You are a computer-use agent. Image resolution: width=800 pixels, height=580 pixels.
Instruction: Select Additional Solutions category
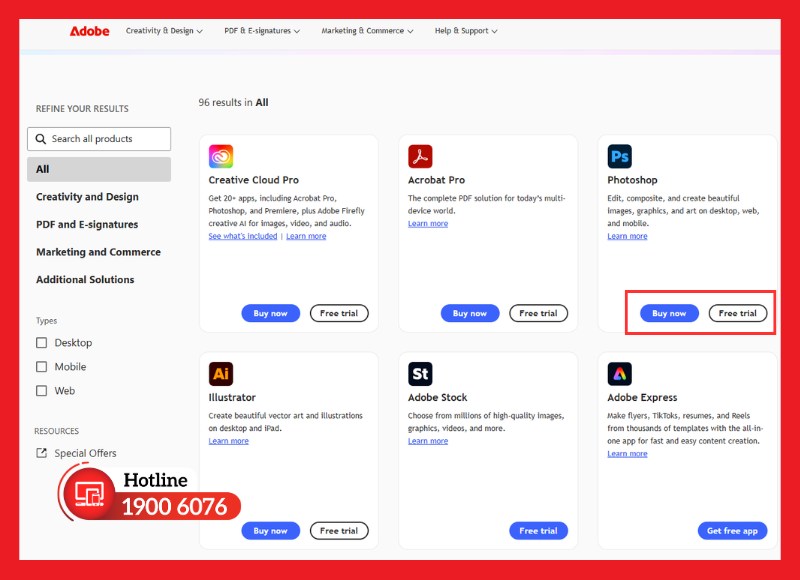coord(85,280)
